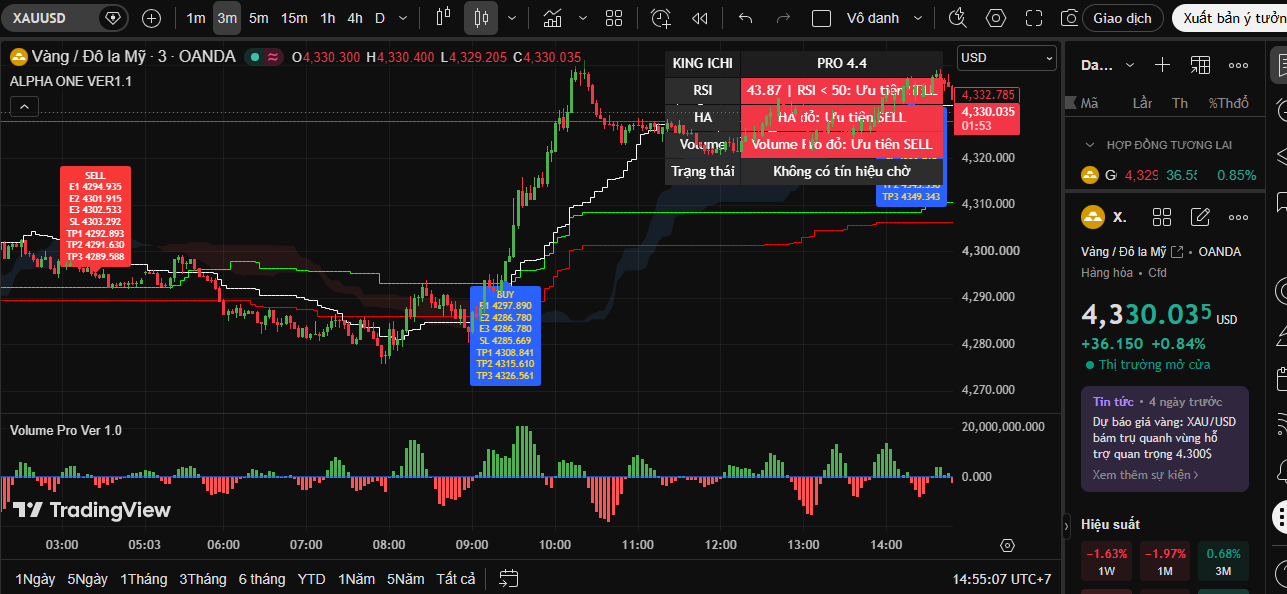The width and height of the screenshot is (1287, 594).
Task: Open chart settings hexagon icon in toolbar
Action: click(x=996, y=18)
